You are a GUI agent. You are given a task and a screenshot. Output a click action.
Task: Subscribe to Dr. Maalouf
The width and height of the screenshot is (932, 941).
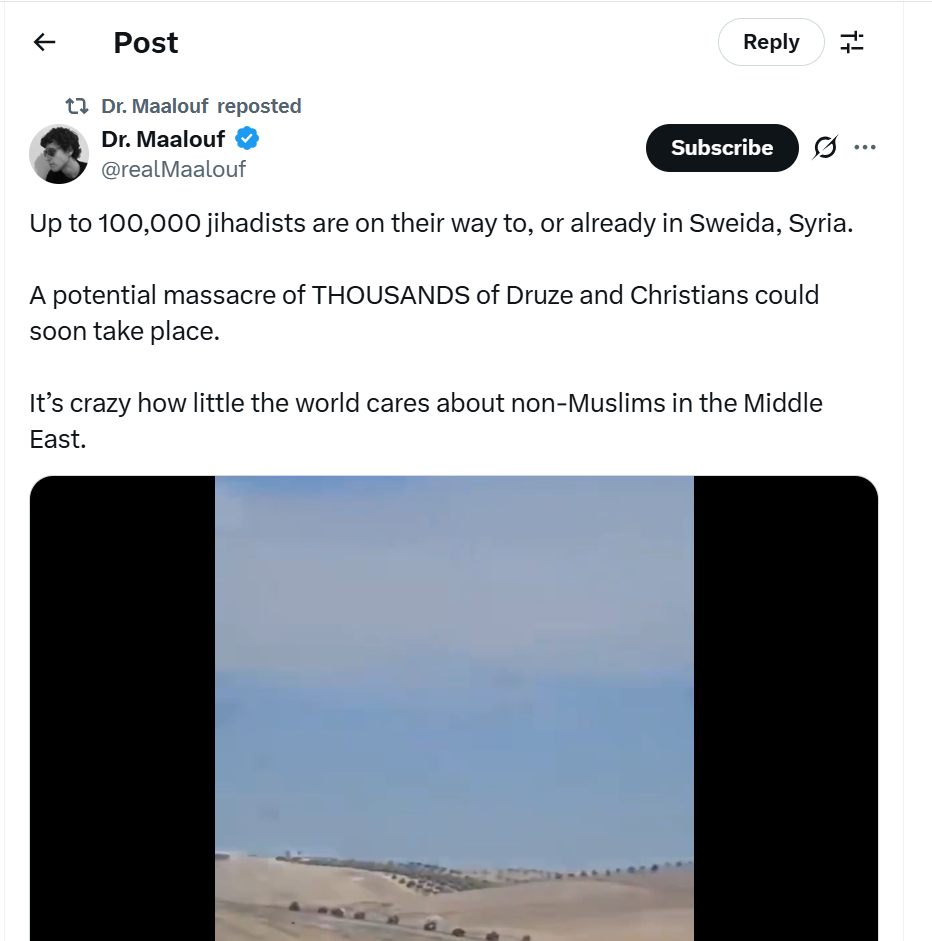722,148
